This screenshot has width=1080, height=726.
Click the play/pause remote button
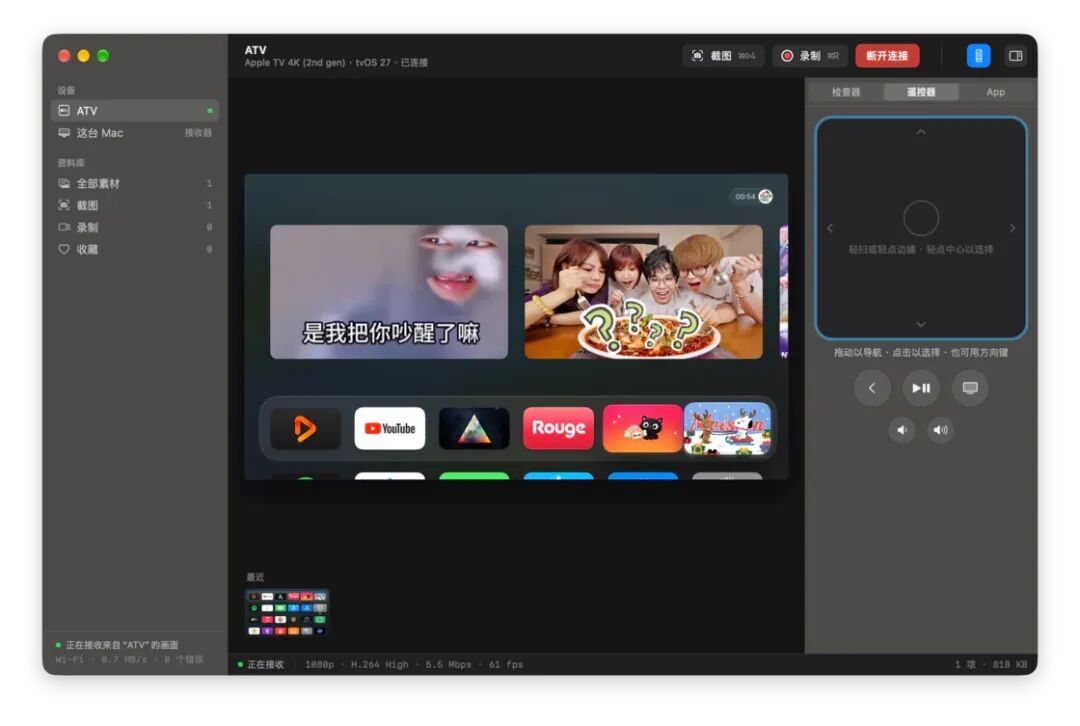[x=921, y=388]
